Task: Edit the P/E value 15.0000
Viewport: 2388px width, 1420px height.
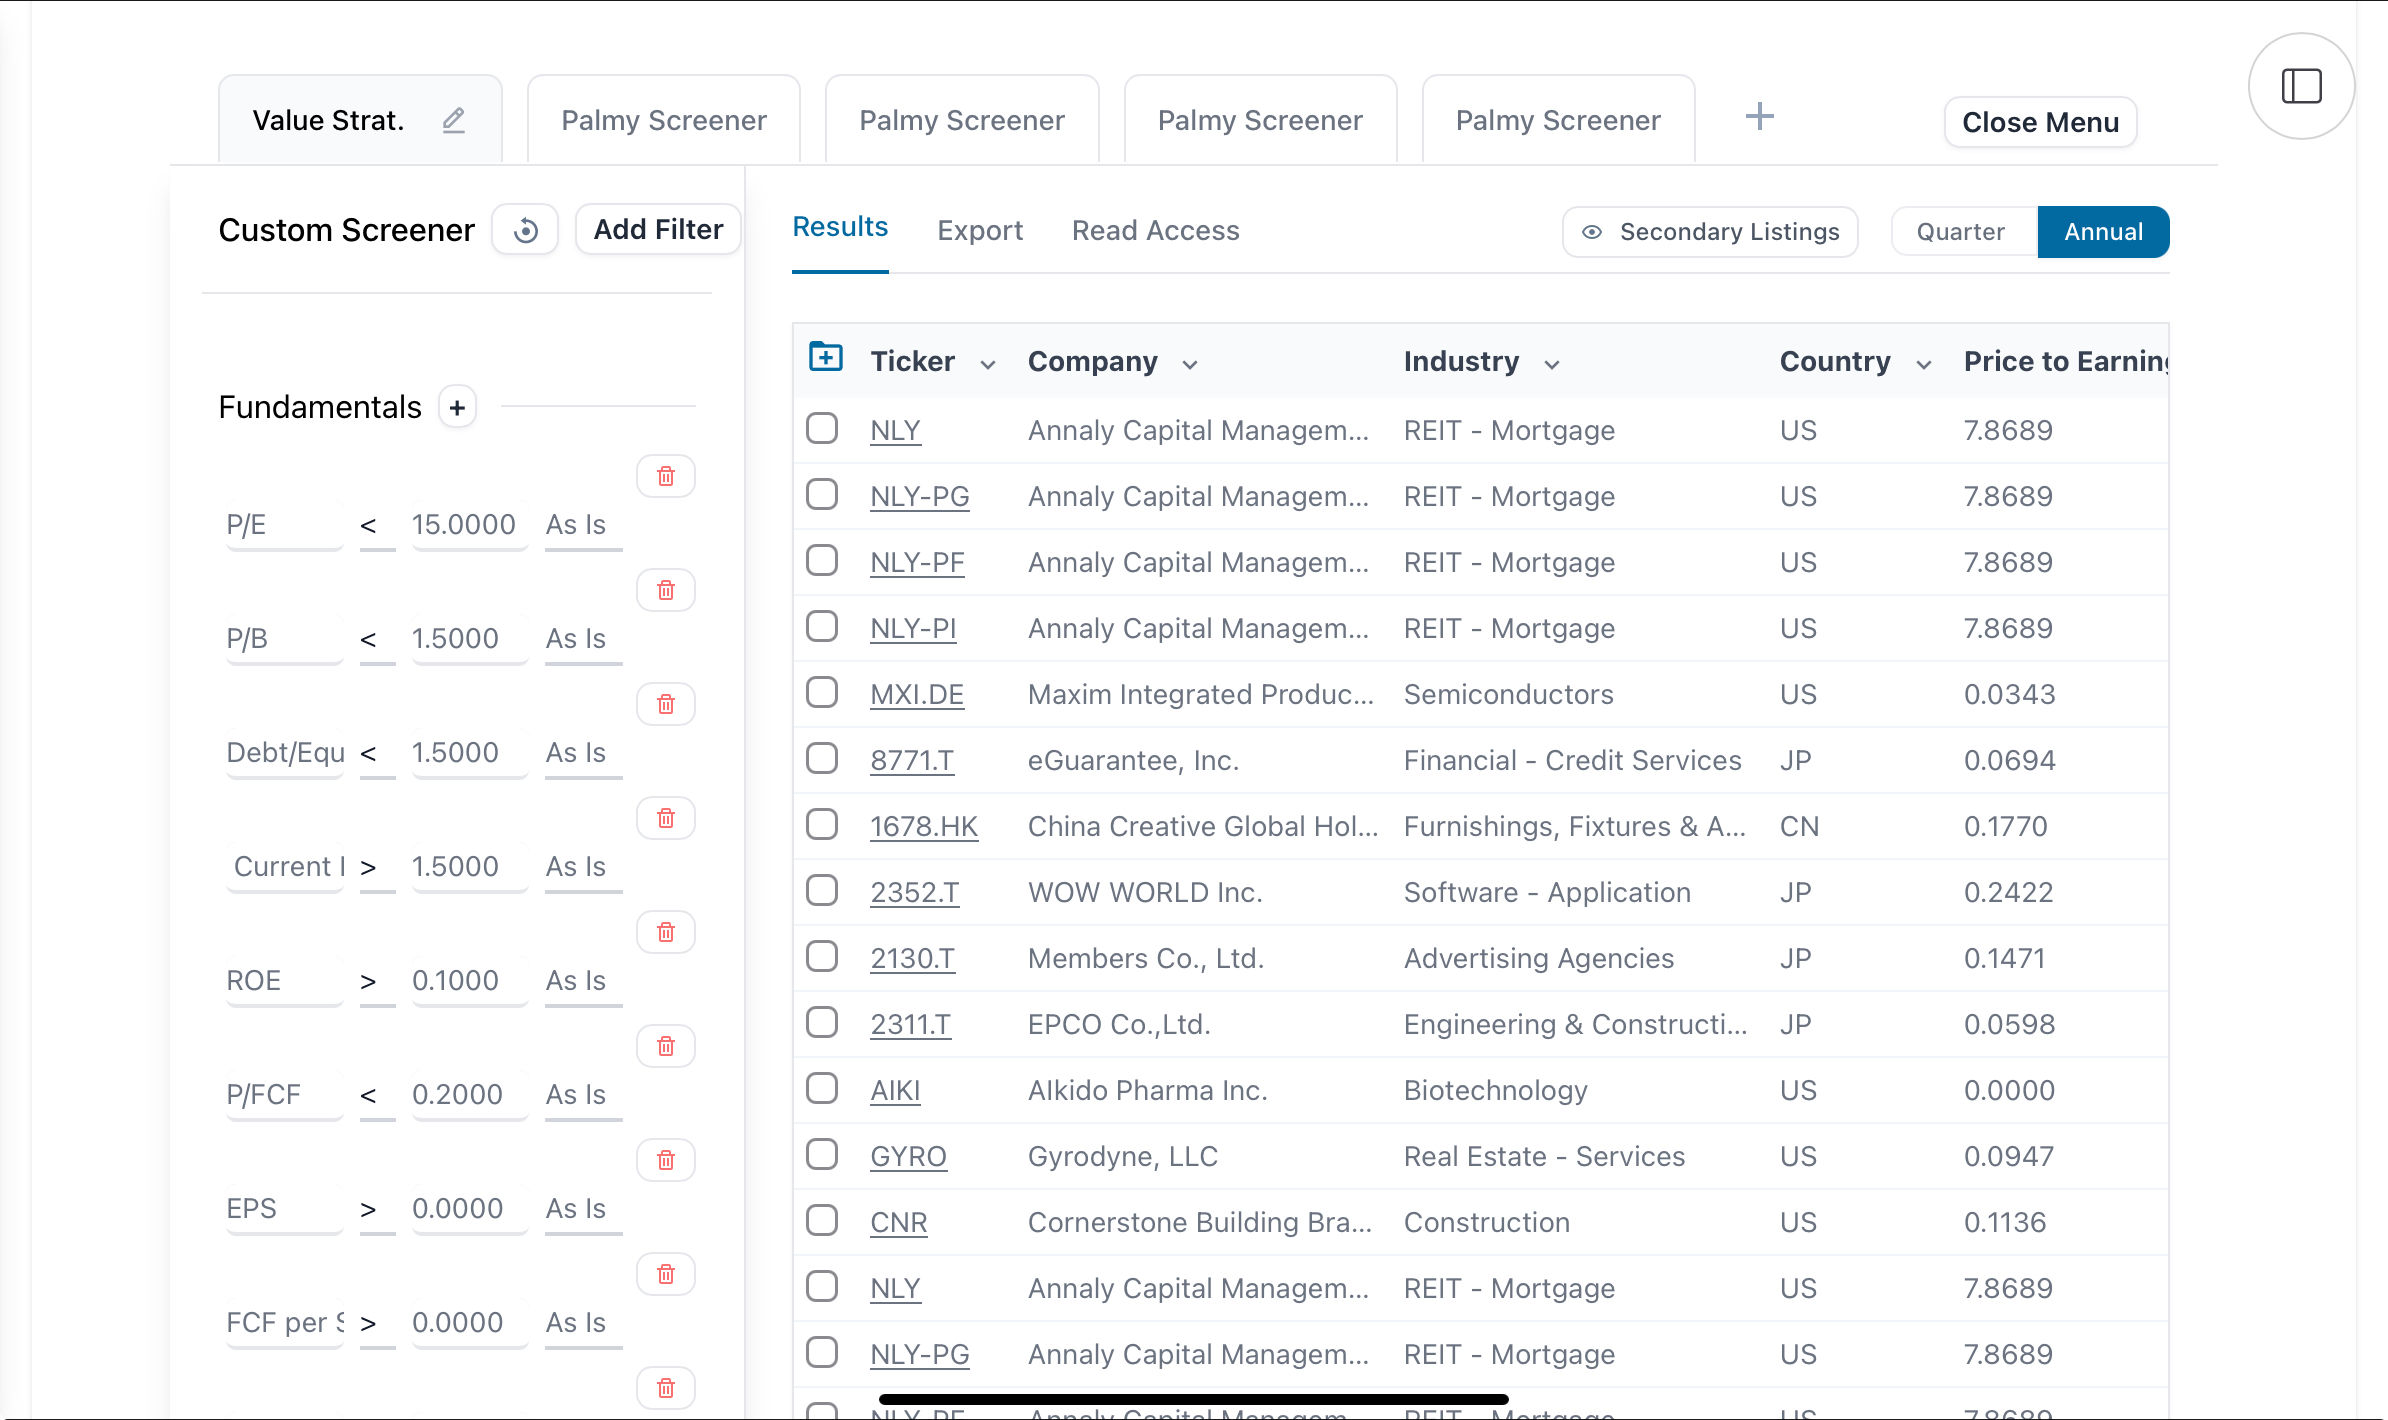Action: [x=468, y=525]
